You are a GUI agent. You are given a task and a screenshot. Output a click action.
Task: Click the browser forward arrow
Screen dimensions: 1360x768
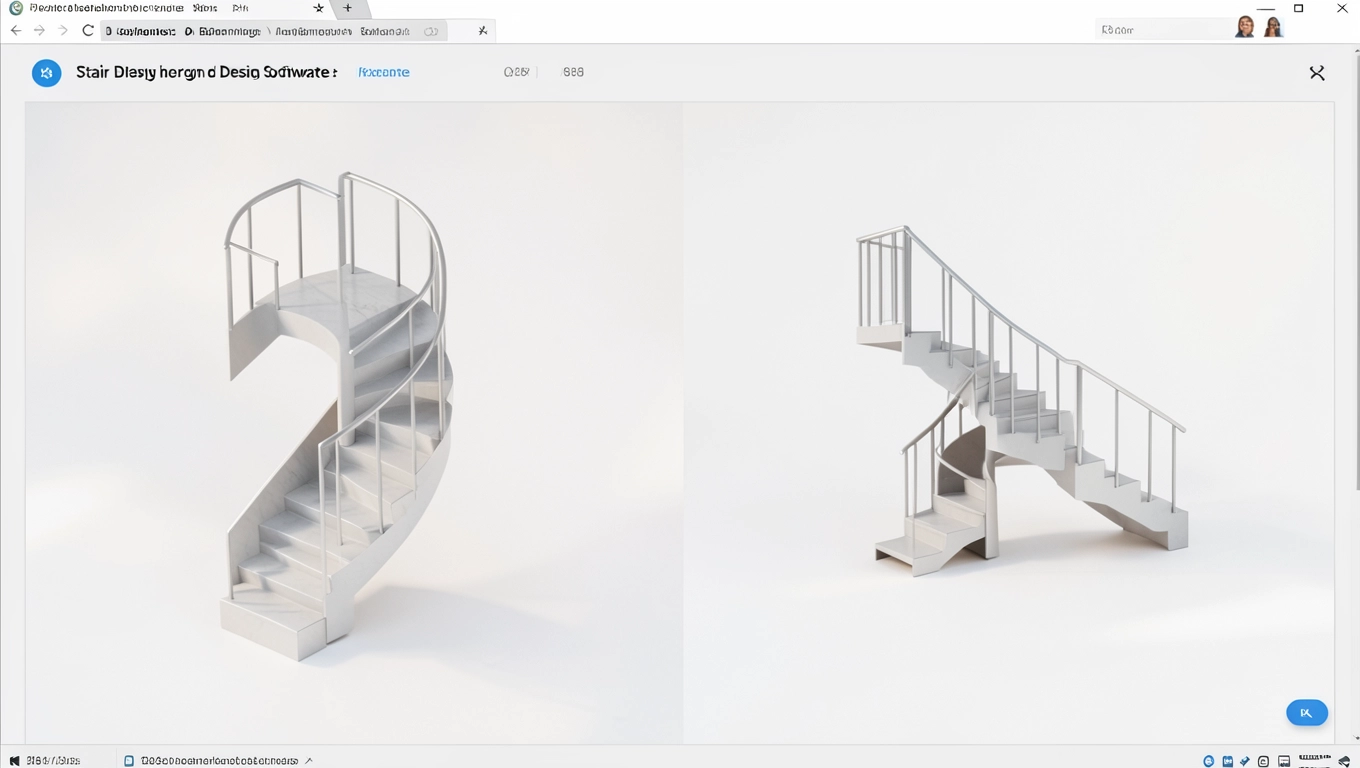click(39, 31)
